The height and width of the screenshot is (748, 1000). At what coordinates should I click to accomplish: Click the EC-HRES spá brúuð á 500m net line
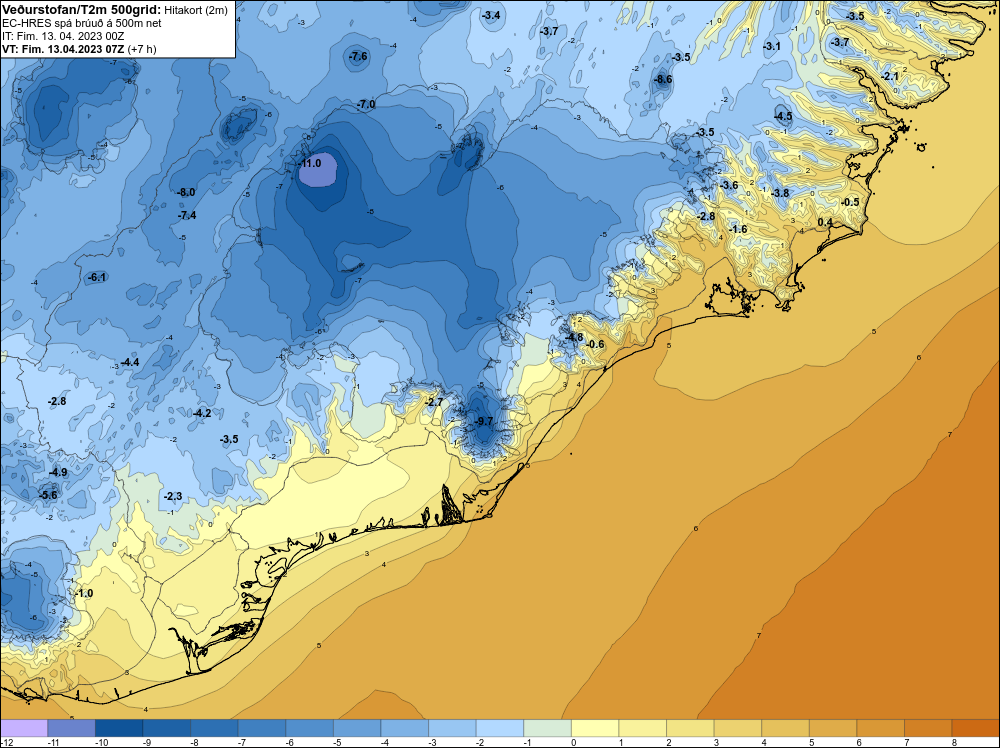coord(82,23)
